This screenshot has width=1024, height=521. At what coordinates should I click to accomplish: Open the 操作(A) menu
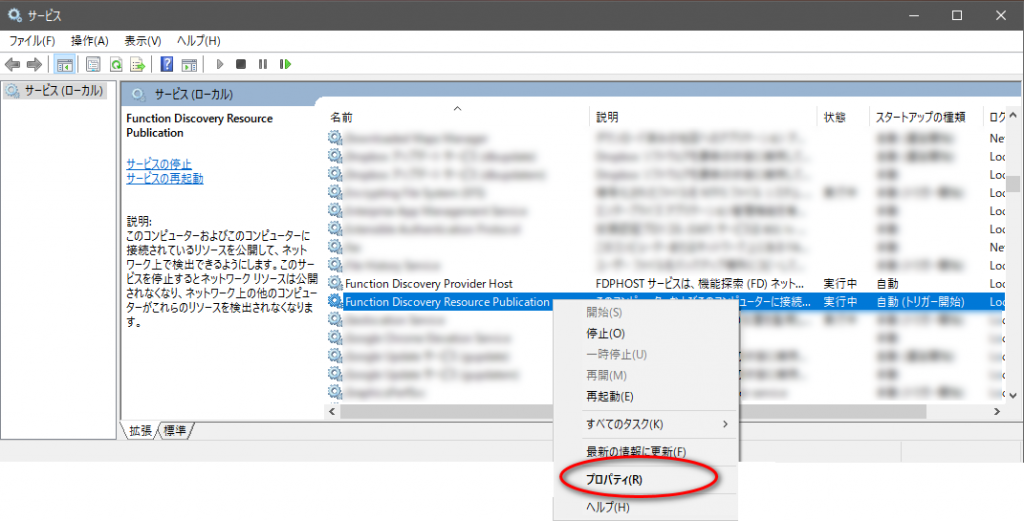(x=89, y=41)
